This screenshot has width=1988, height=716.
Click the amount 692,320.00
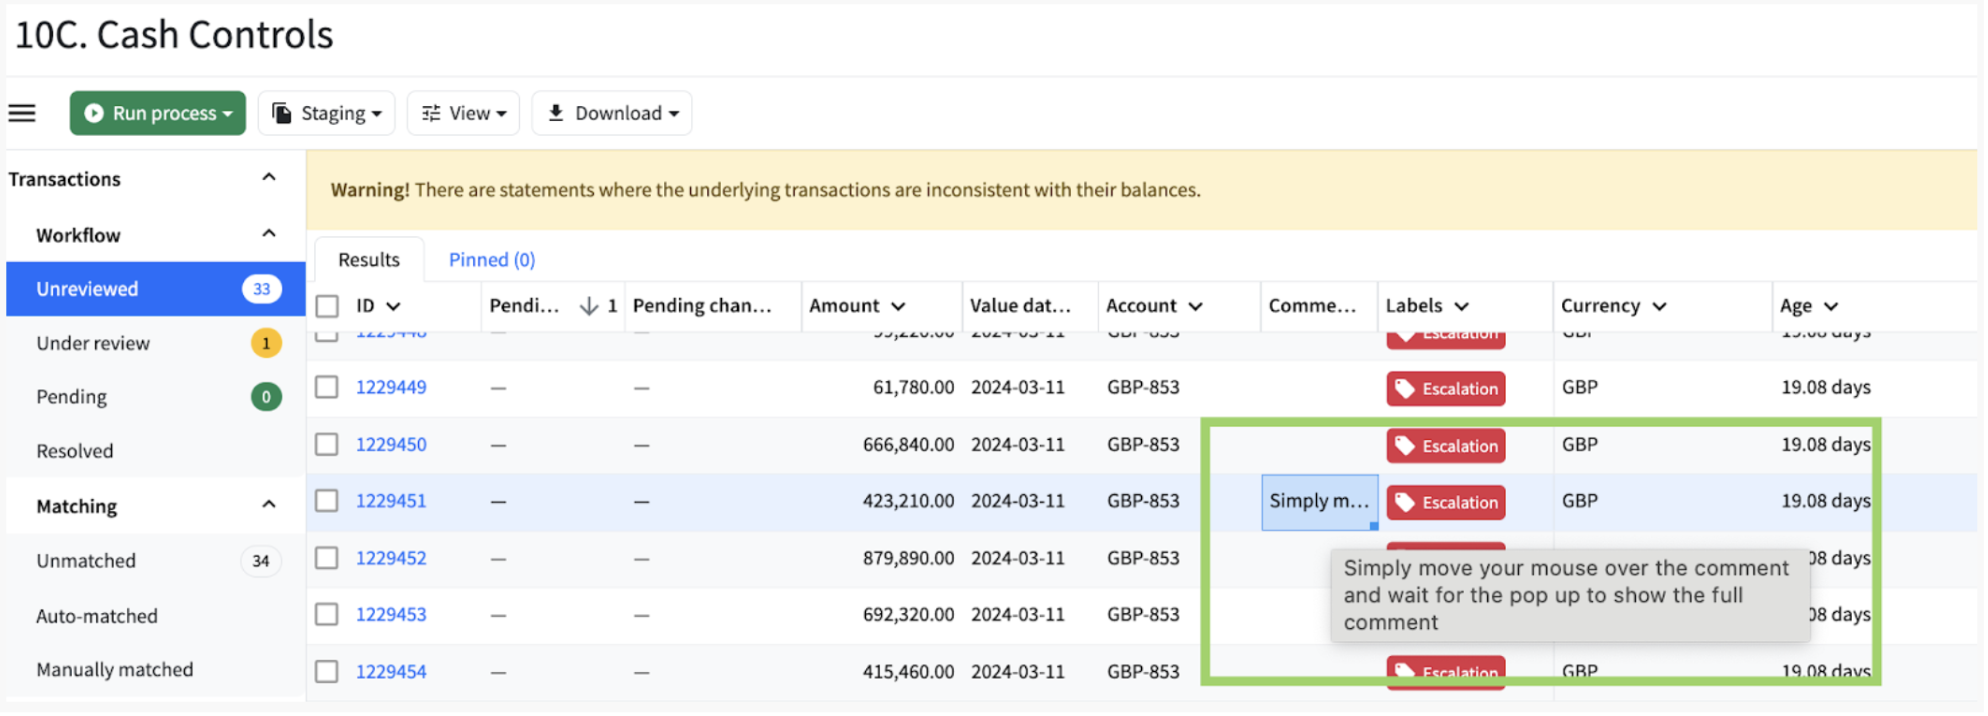(908, 614)
